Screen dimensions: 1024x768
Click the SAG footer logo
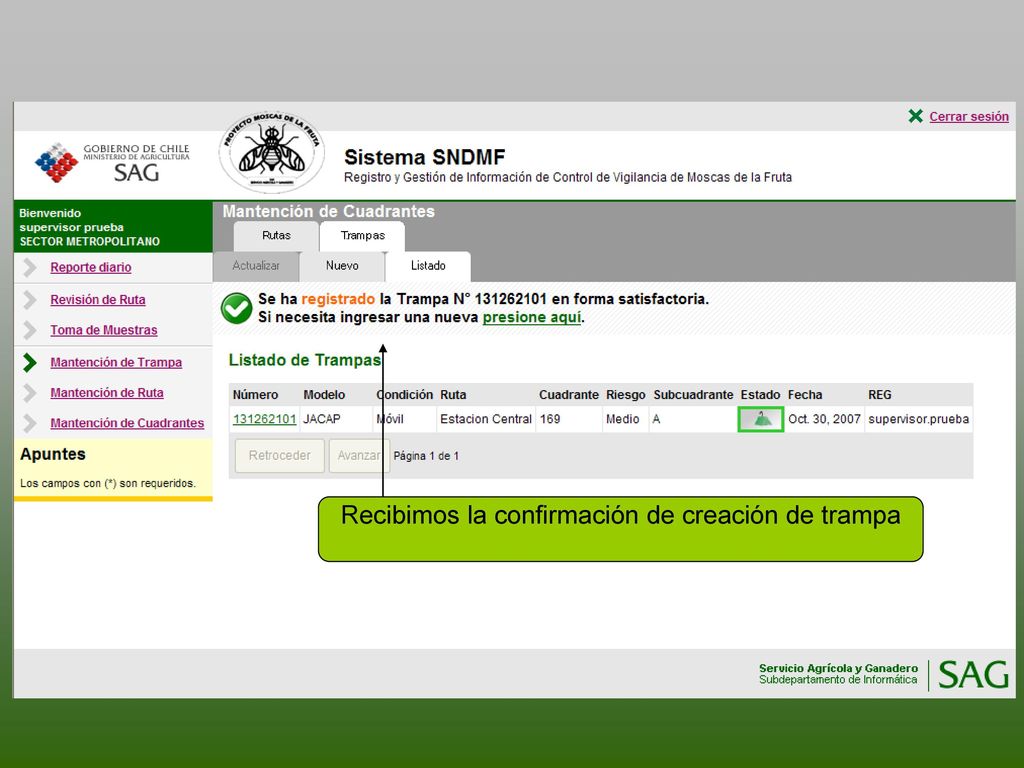974,674
